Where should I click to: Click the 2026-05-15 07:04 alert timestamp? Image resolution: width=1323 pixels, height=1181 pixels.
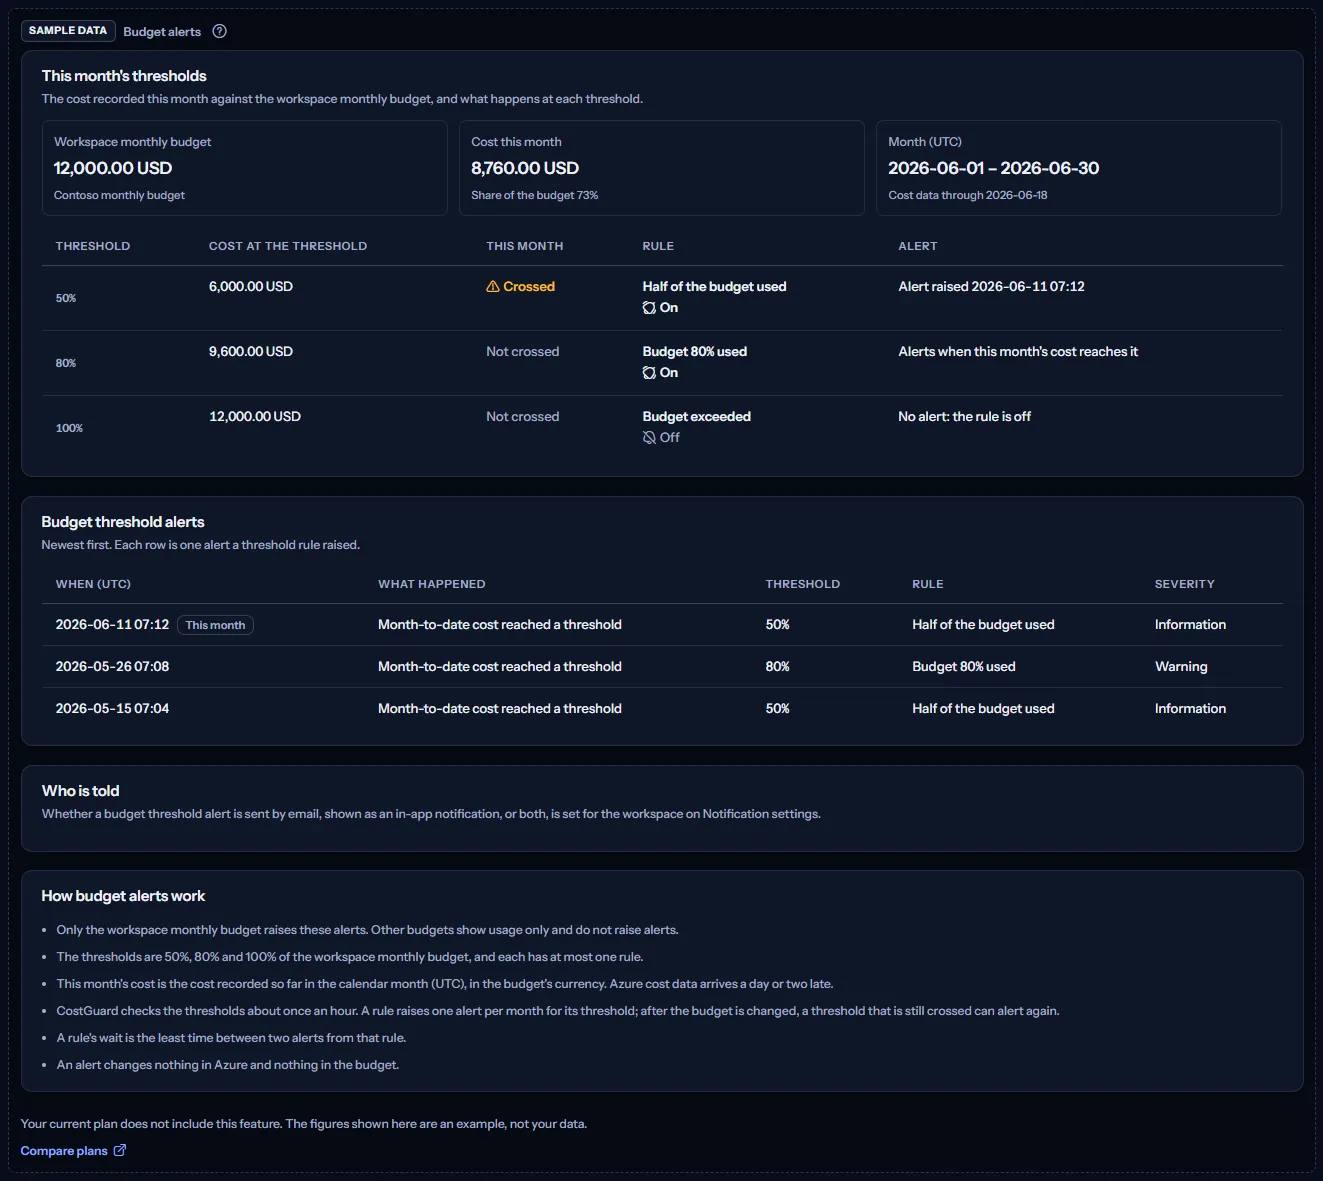[112, 709]
